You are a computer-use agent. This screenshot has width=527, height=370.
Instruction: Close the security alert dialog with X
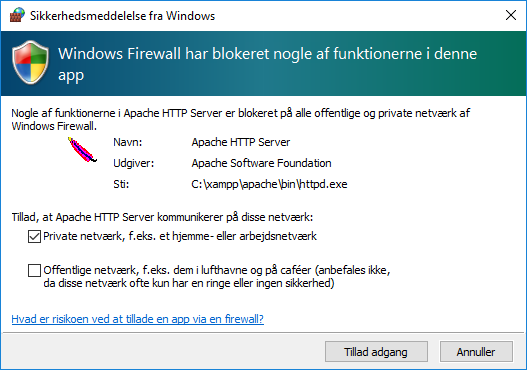511,15
